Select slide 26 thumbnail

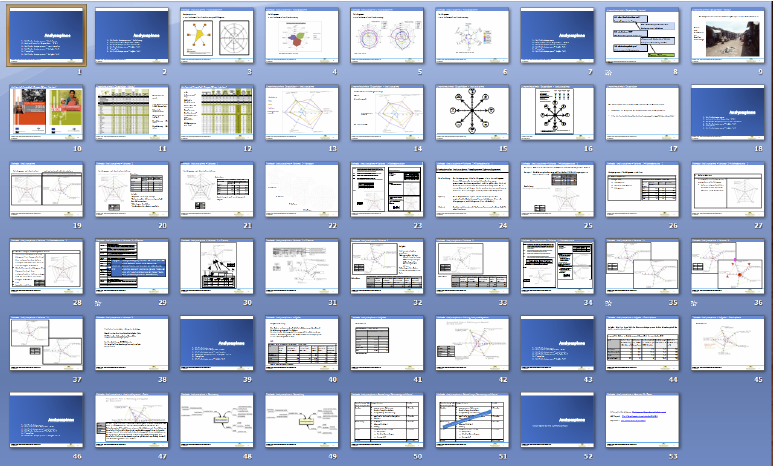tap(642, 190)
